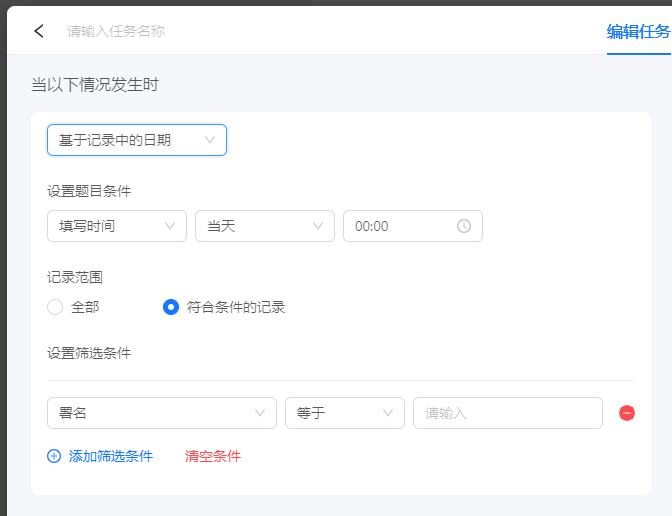Image resolution: width=672 pixels, height=516 pixels.
Task: Click chevron icon on 基于记录中的日期 box
Action: (x=210, y=140)
